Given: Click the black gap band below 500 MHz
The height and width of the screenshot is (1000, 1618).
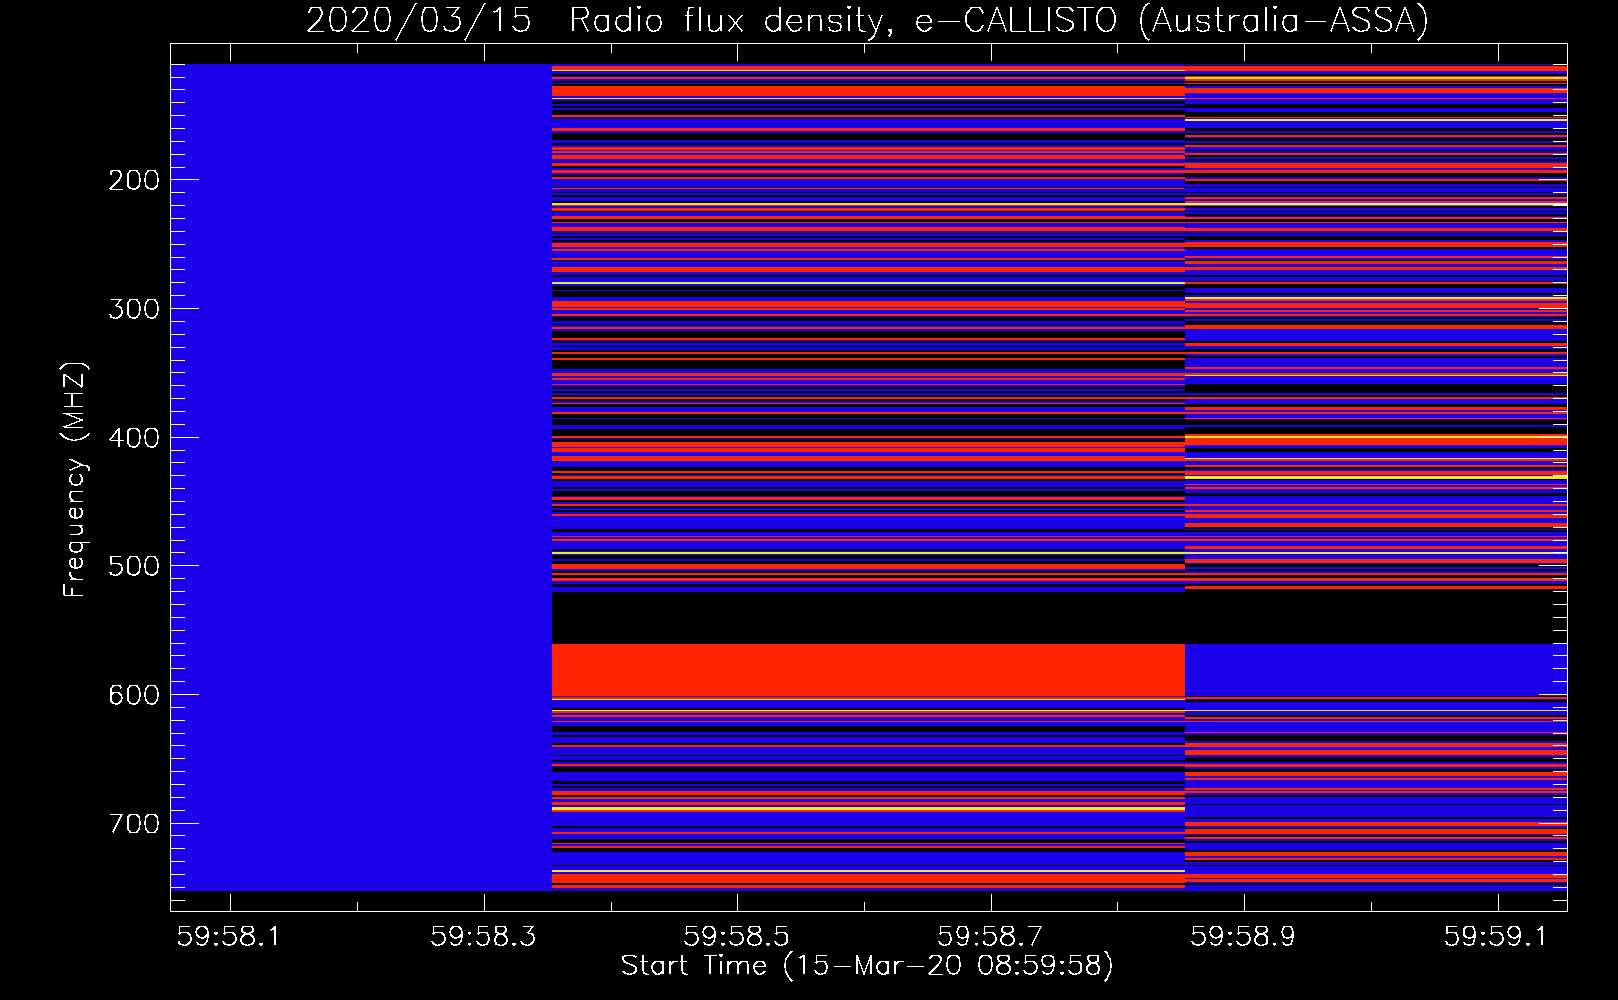Looking at the screenshot, I should pyautogui.click(x=1059, y=618).
